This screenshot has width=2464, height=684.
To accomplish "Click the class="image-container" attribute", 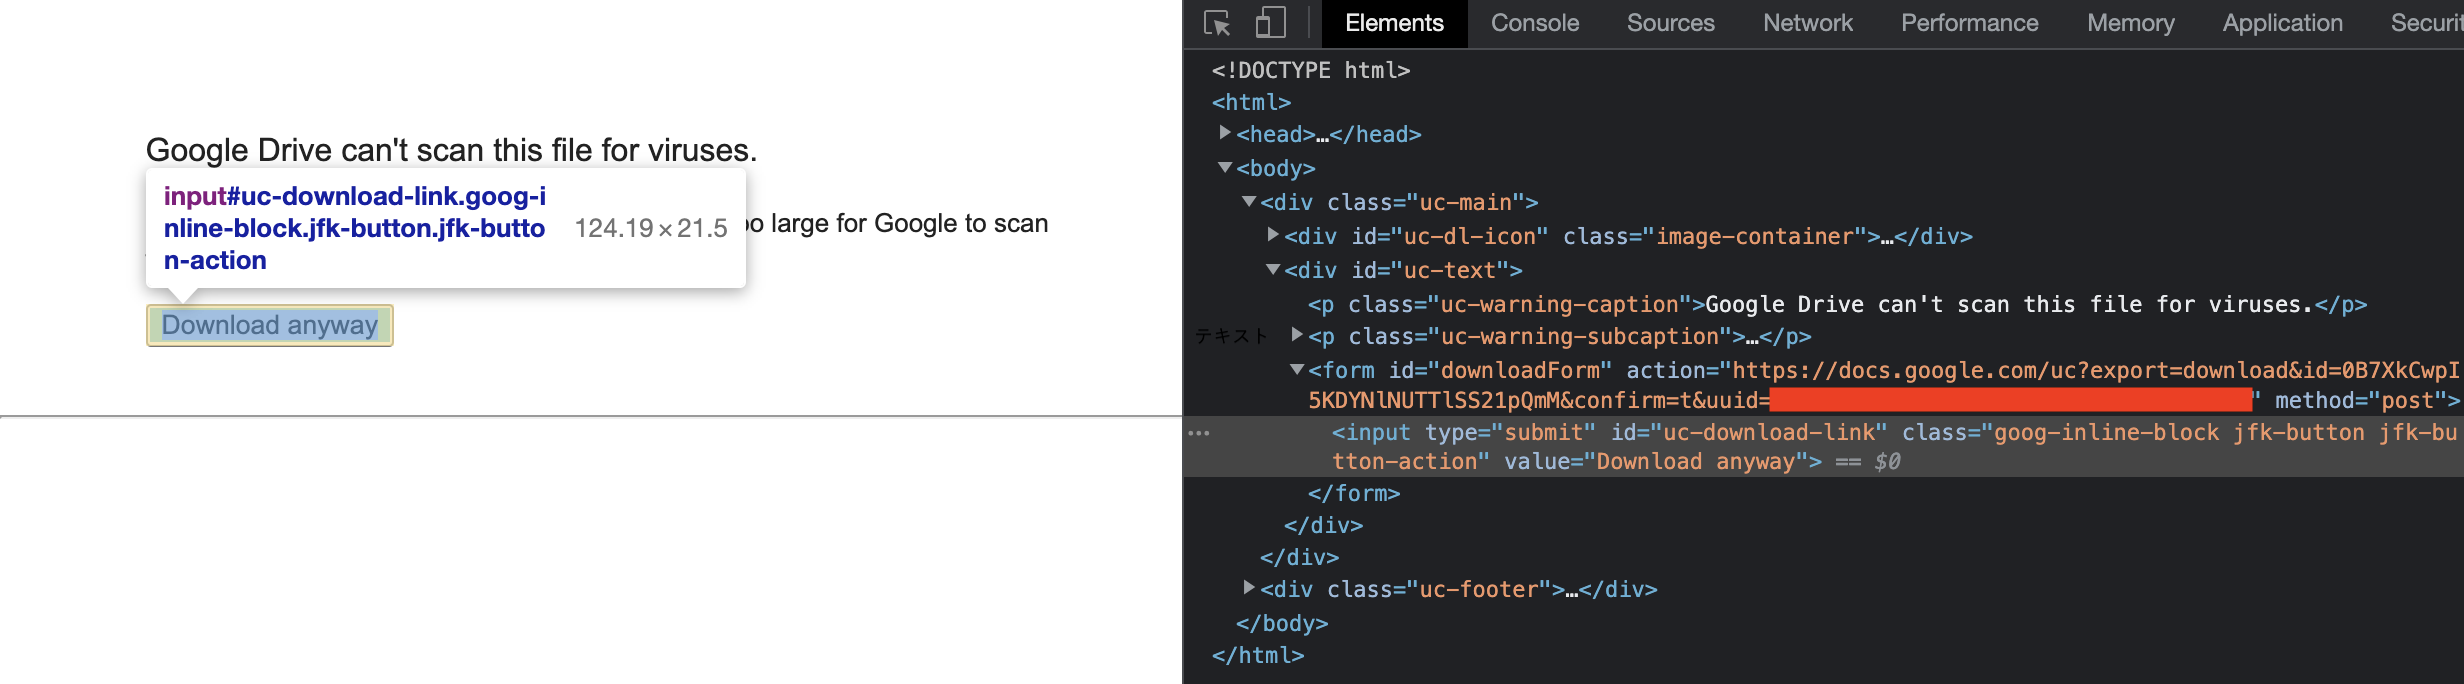I will click(1715, 236).
